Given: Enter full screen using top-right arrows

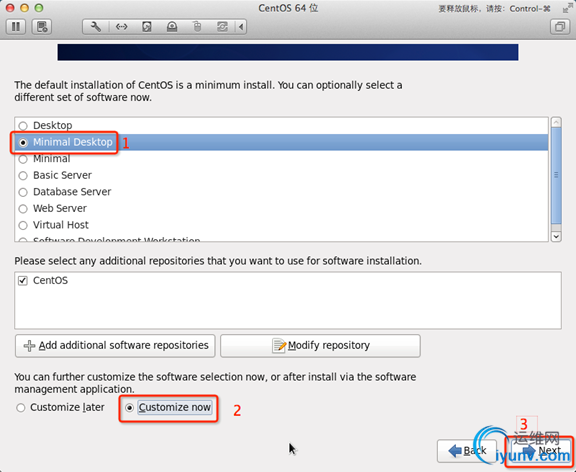Looking at the screenshot, I should (x=567, y=8).
